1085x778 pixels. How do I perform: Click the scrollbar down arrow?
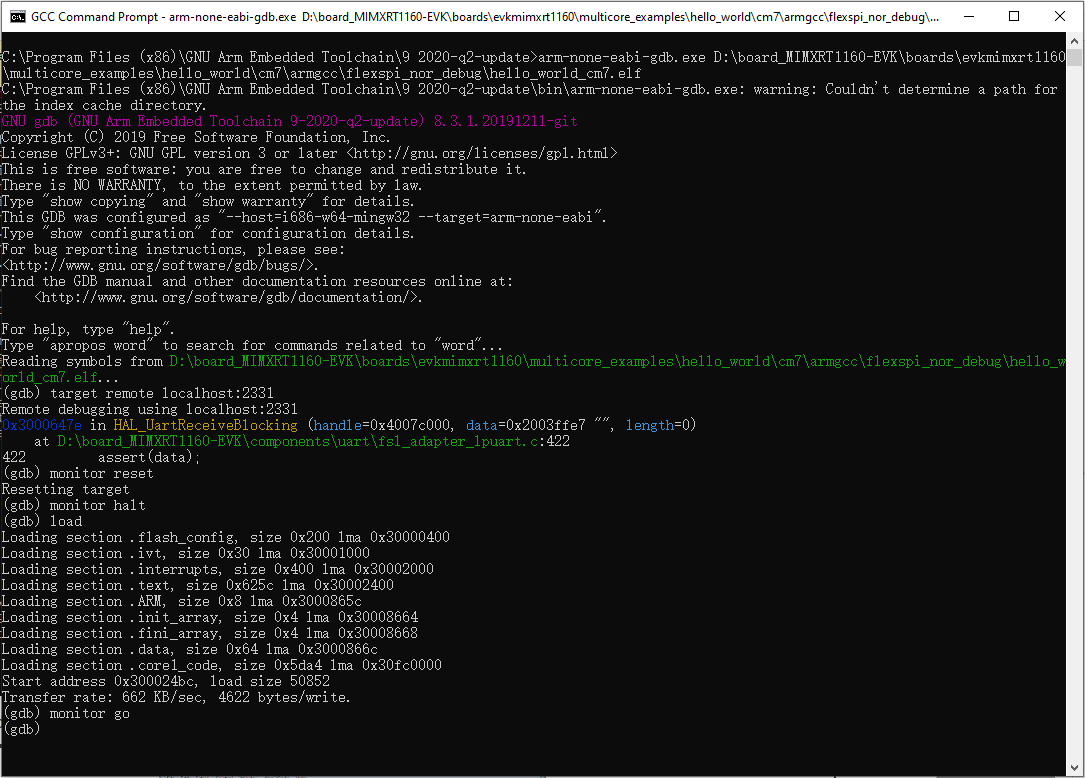pyautogui.click(x=1075, y=768)
